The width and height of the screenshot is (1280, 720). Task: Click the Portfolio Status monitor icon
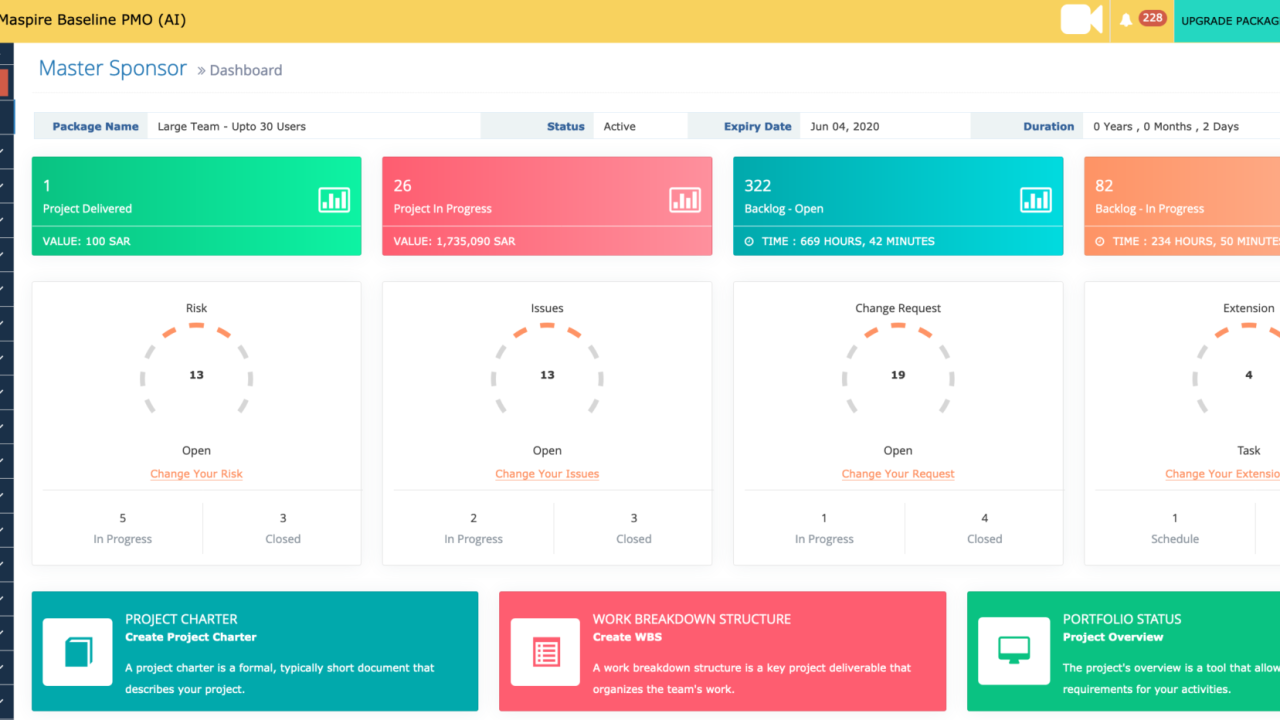1013,652
